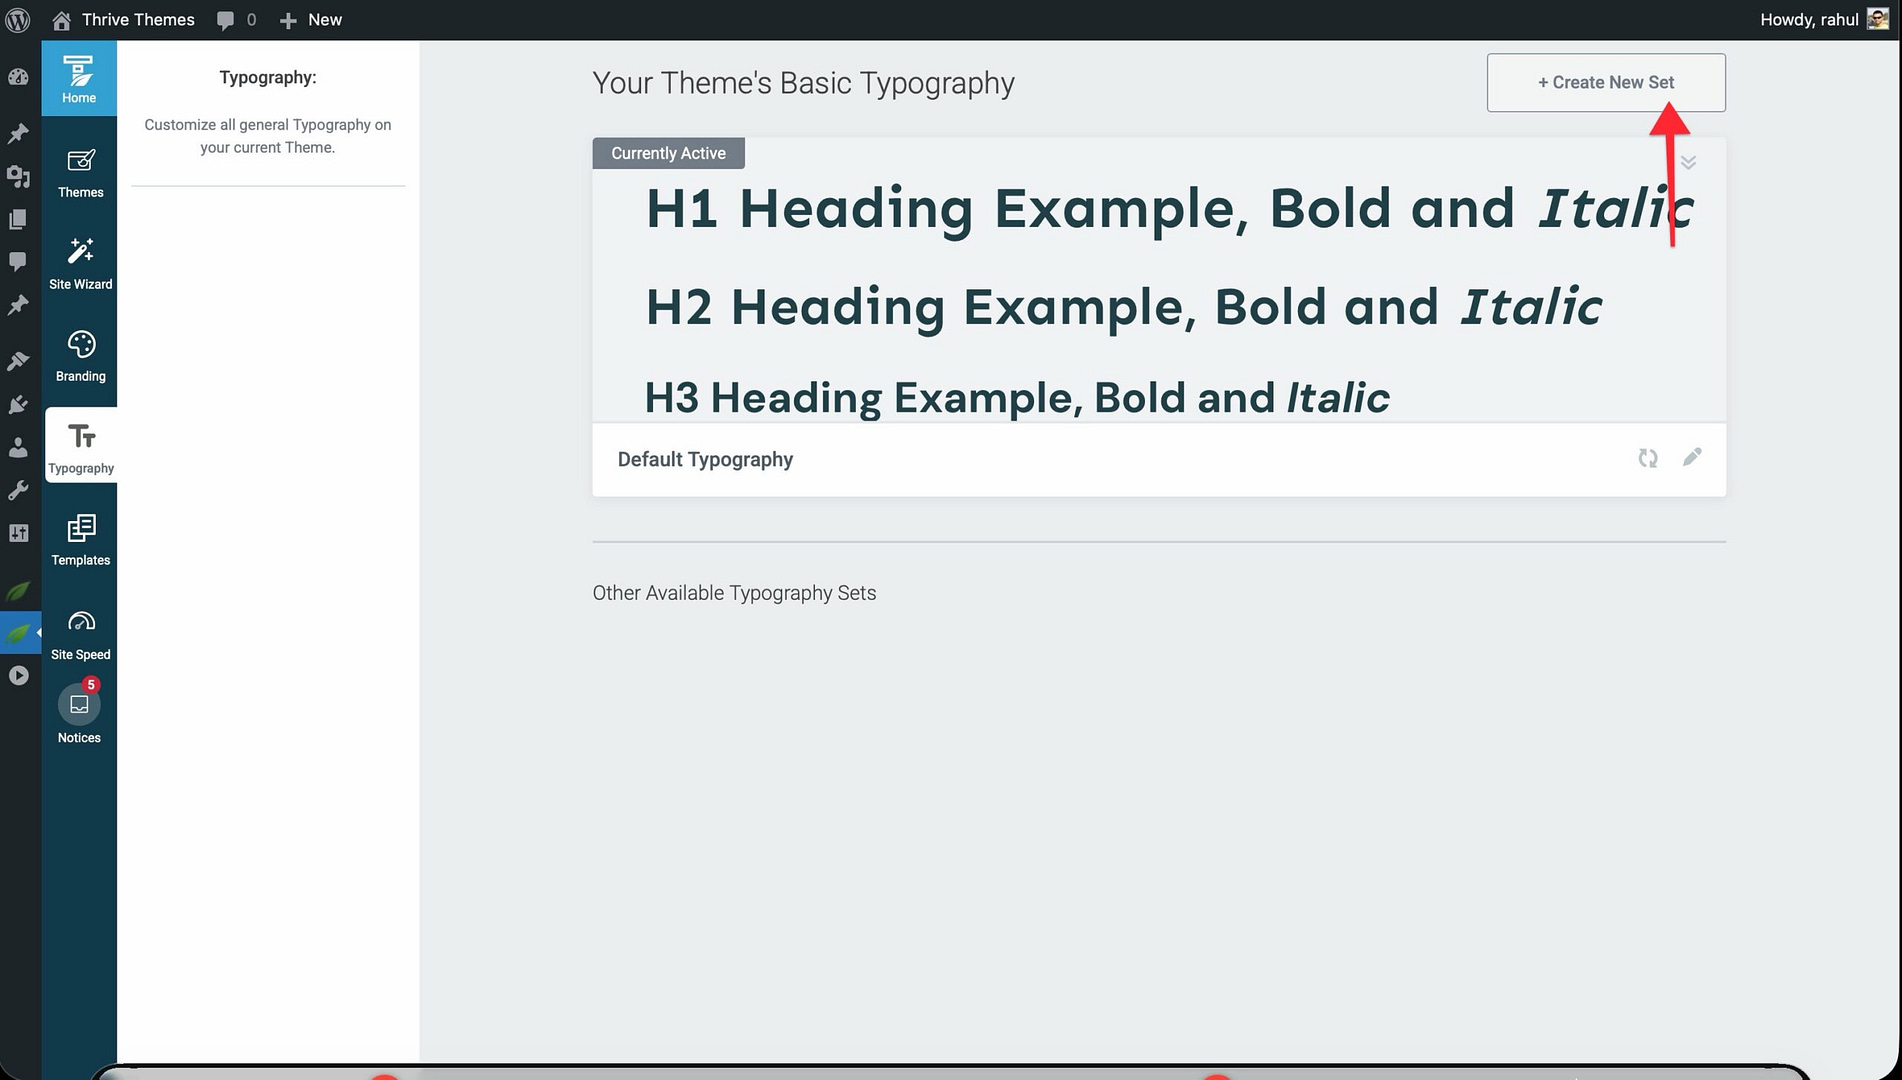Open the WordPress Users menu icon
The width and height of the screenshot is (1902, 1080).
click(18, 448)
